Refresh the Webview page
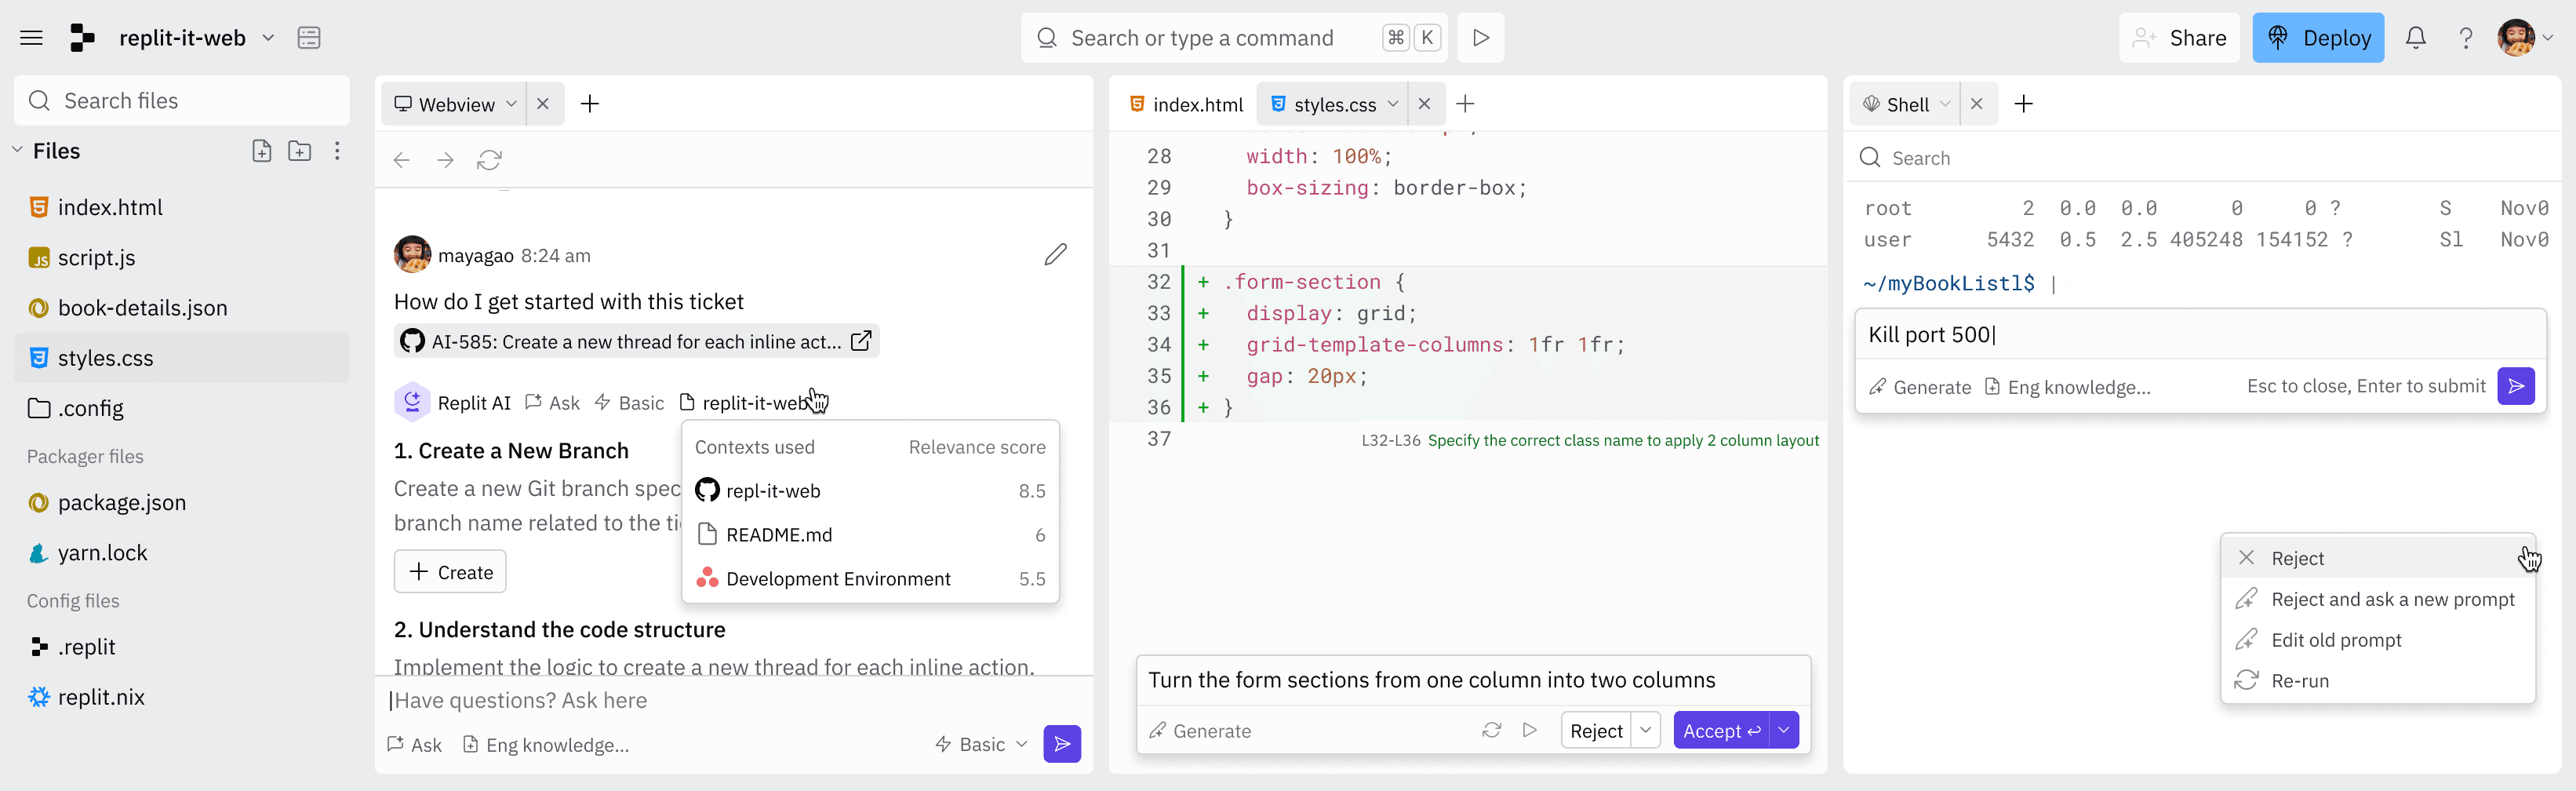2576x791 pixels. pyautogui.click(x=489, y=160)
